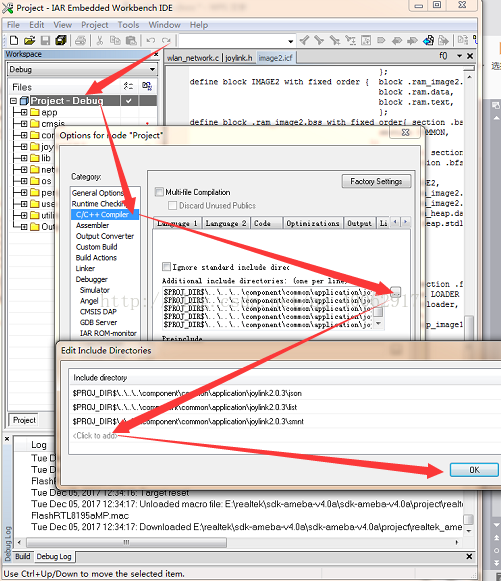Click the Project workspace tab at bottom
This screenshot has width=501, height=581.
tap(24, 420)
